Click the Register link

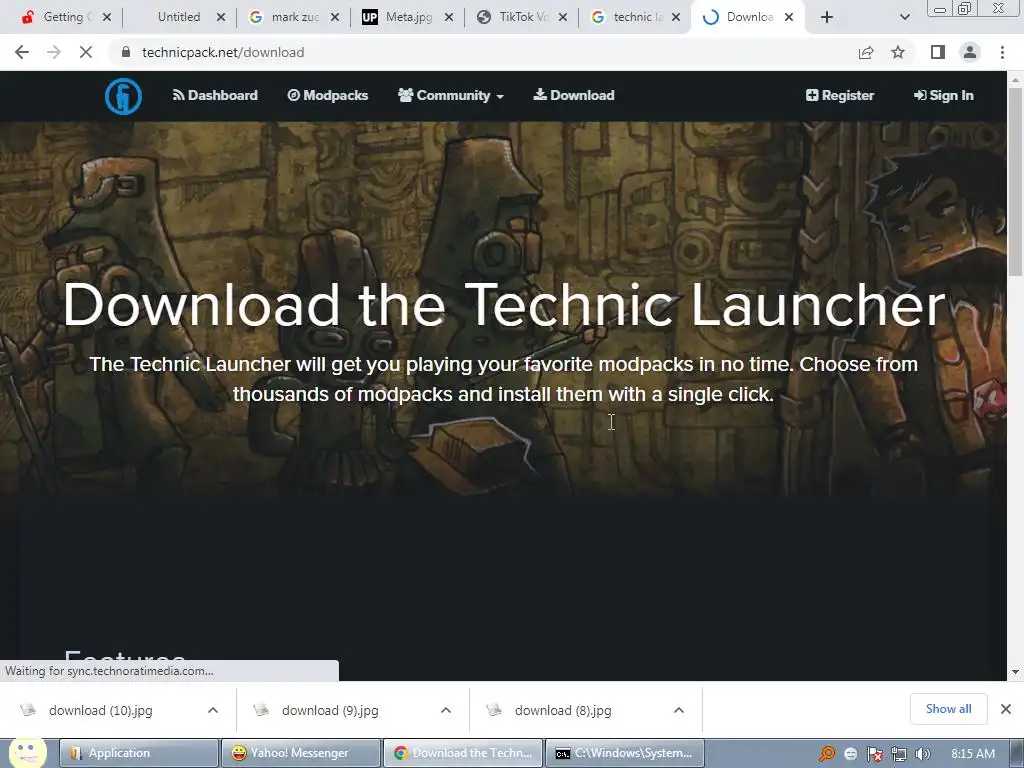[840, 95]
